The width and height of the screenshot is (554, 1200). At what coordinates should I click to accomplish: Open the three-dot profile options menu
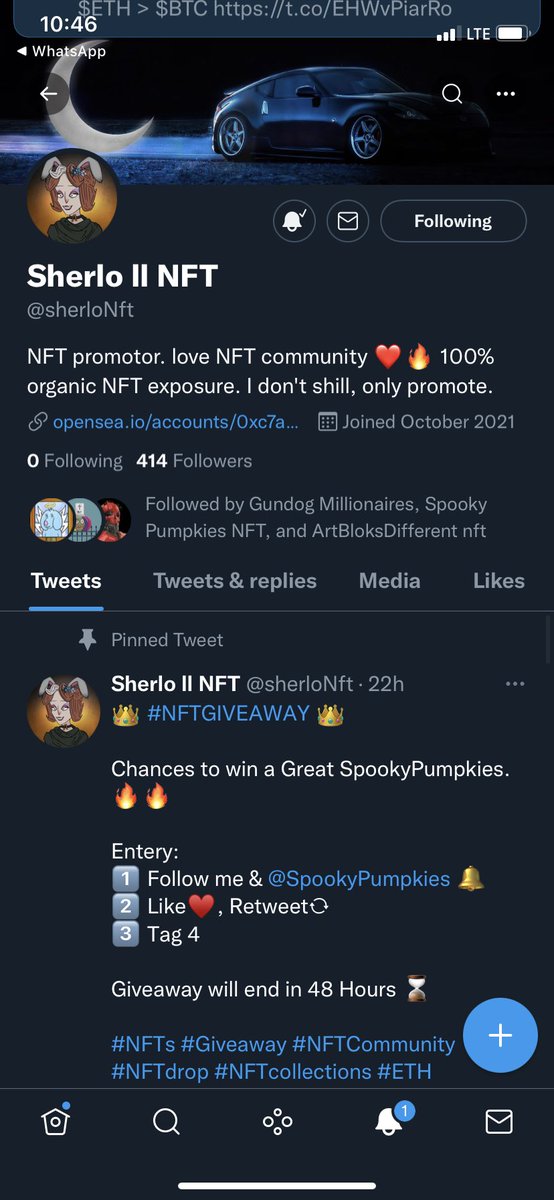coord(506,94)
